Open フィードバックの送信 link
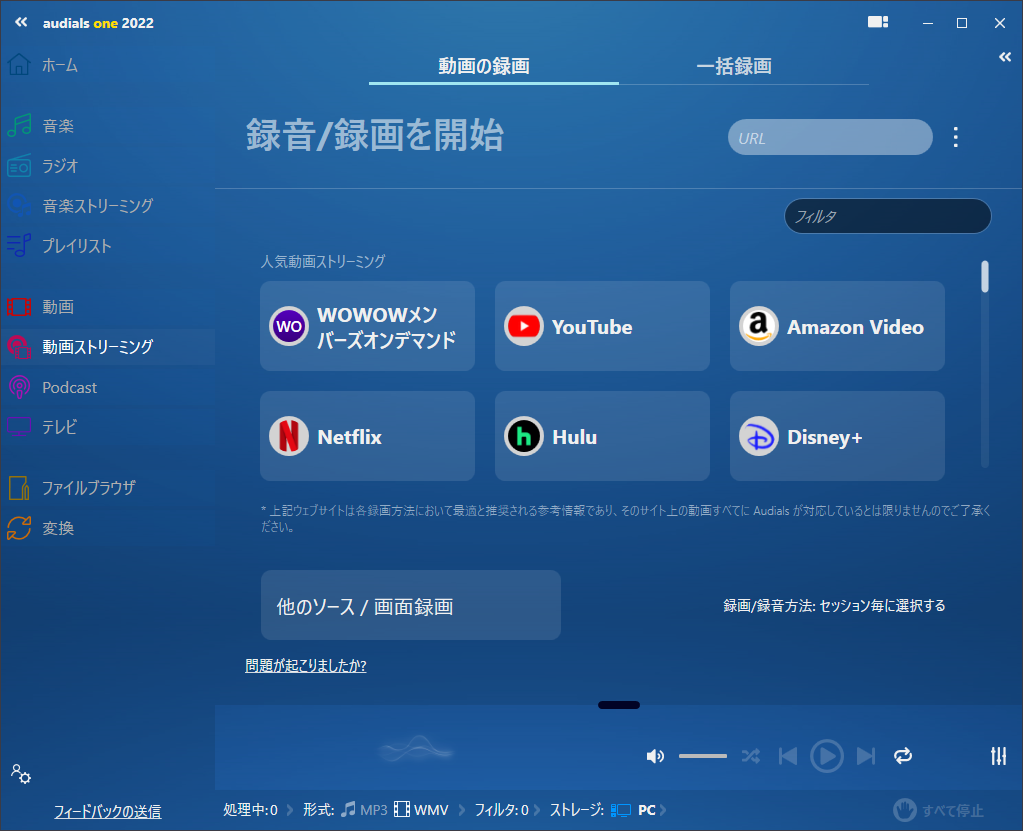The width and height of the screenshot is (1023, 831). [108, 811]
